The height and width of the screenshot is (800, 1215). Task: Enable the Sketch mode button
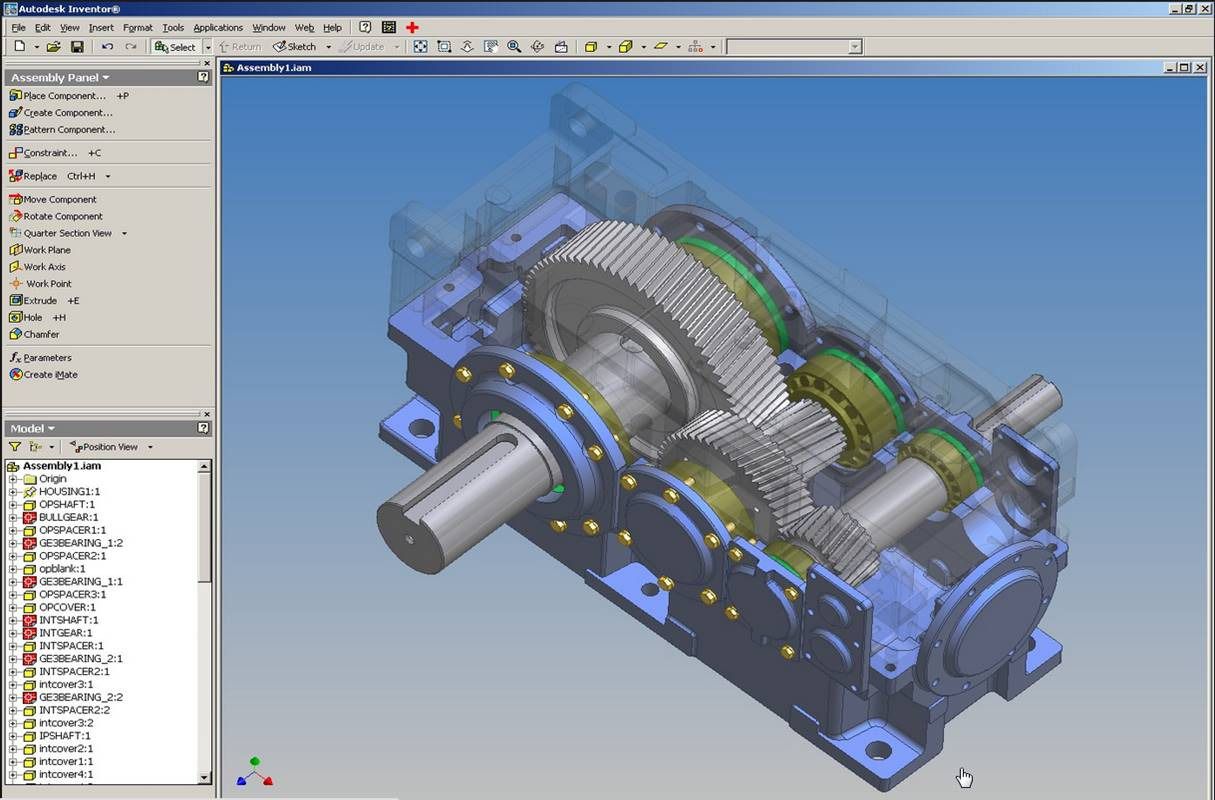(x=297, y=46)
